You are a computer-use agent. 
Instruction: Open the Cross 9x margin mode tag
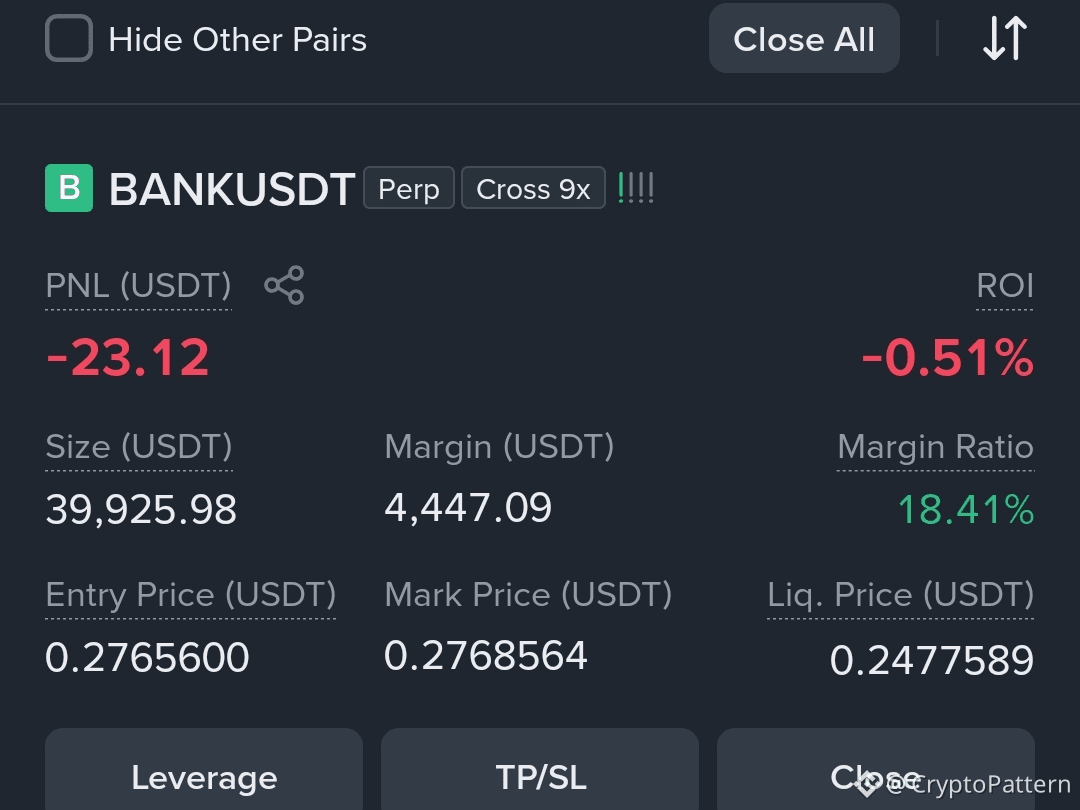[x=533, y=188]
